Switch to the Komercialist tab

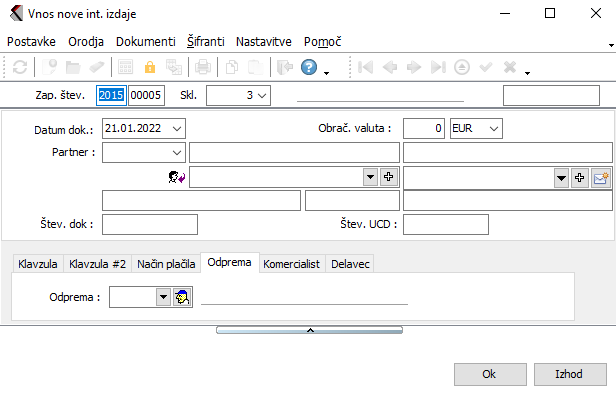pos(292,264)
